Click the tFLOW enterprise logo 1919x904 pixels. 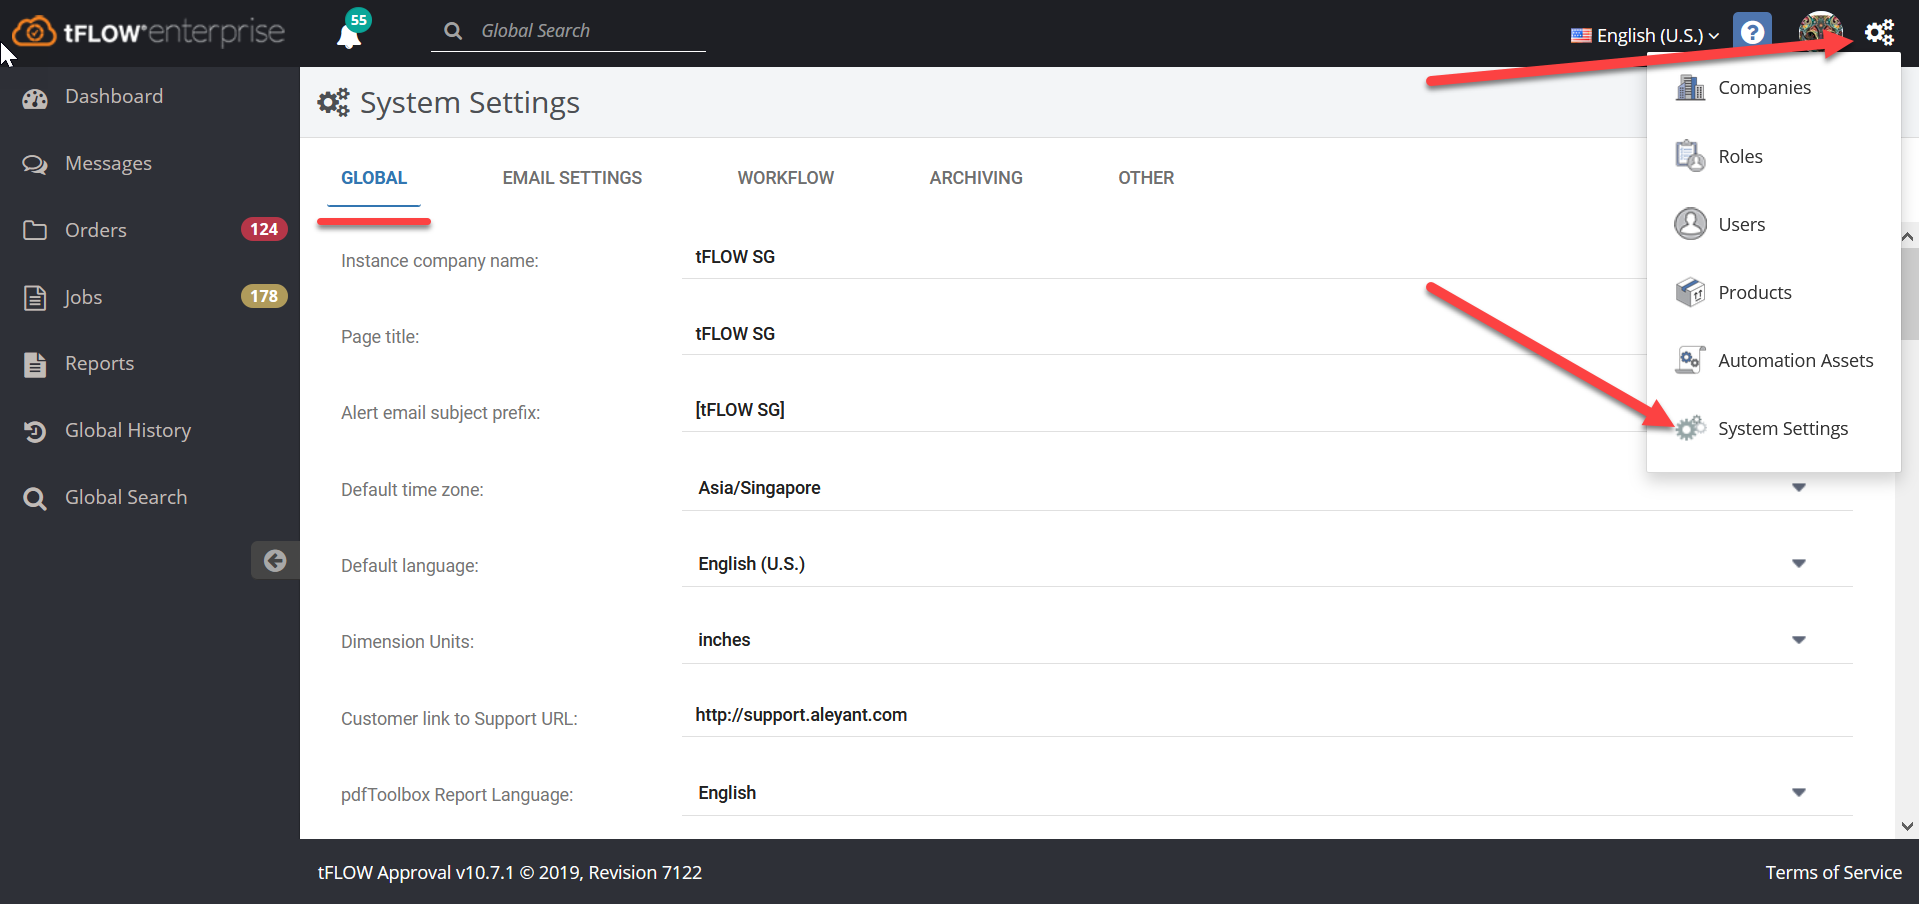[x=149, y=32]
